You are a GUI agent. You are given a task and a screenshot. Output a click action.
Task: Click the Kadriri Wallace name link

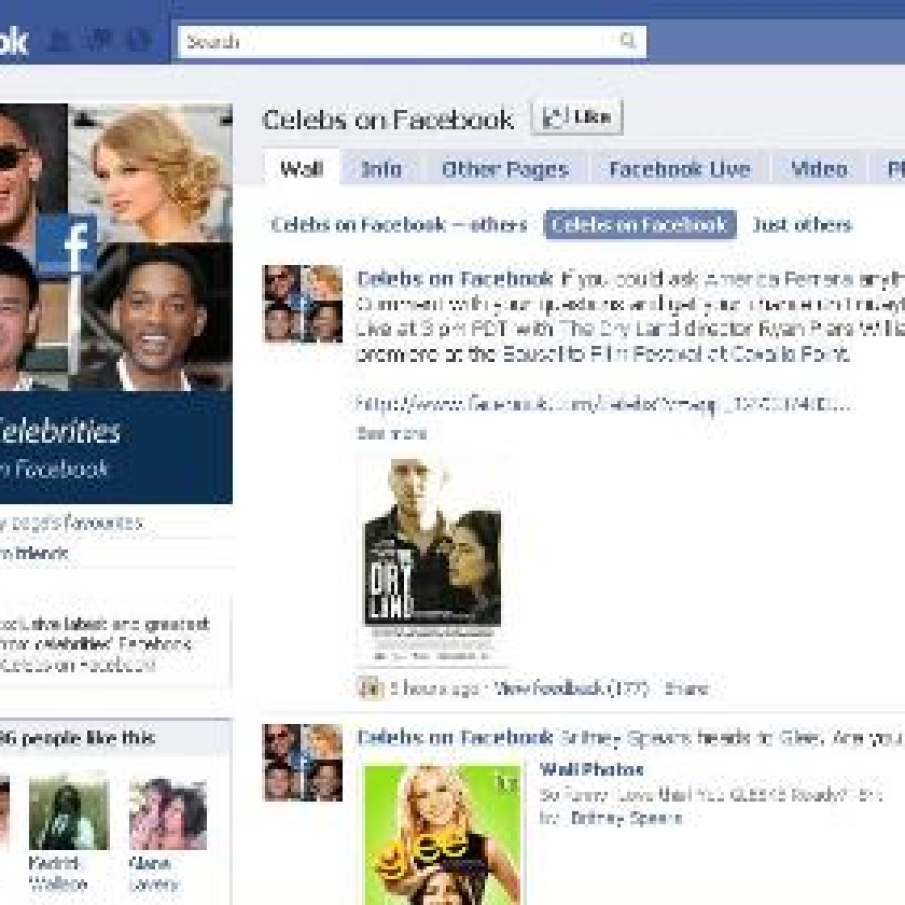[58, 874]
